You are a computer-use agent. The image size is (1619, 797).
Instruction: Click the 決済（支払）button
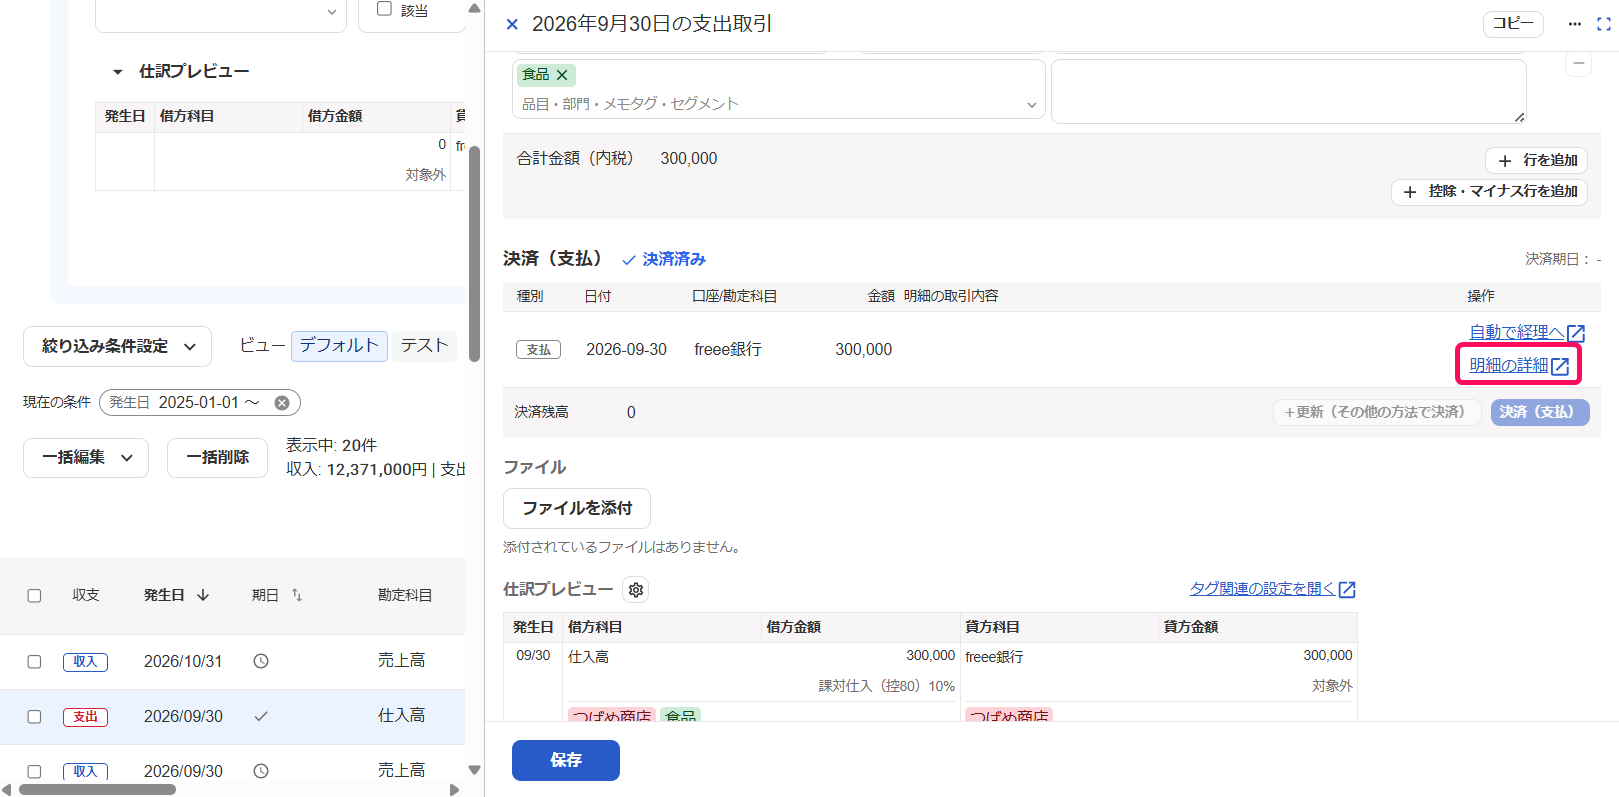point(1540,413)
